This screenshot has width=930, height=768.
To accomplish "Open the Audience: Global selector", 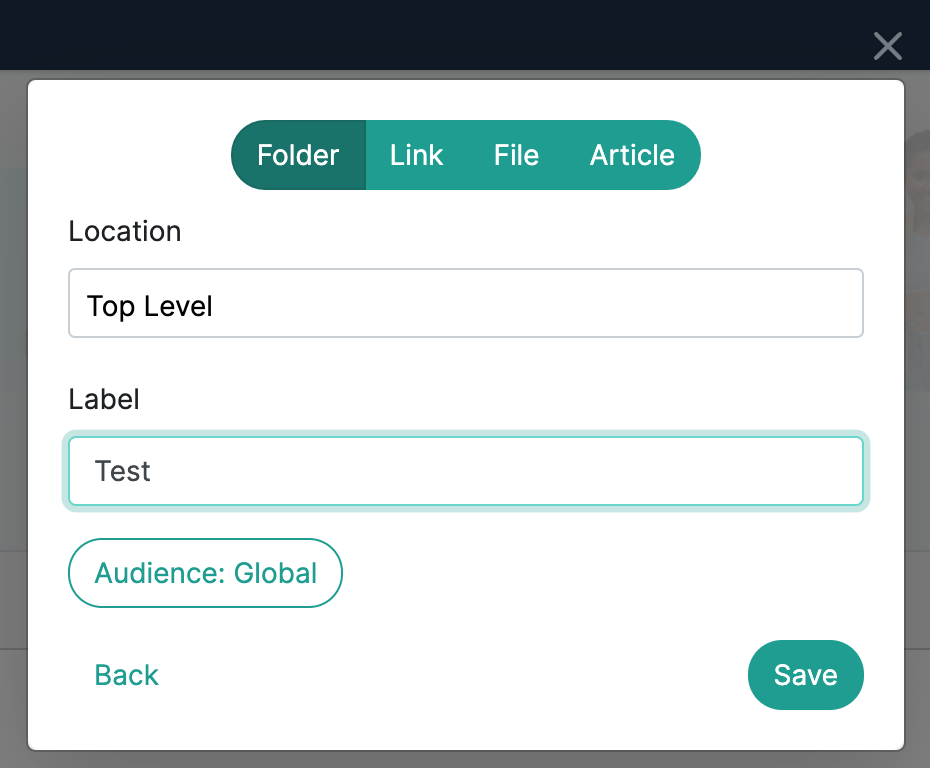I will tap(205, 573).
